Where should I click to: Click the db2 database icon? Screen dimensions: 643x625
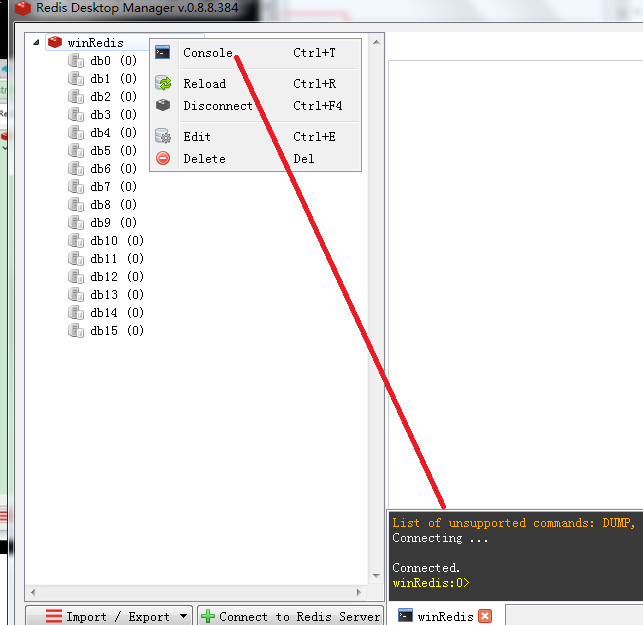click(x=76, y=97)
